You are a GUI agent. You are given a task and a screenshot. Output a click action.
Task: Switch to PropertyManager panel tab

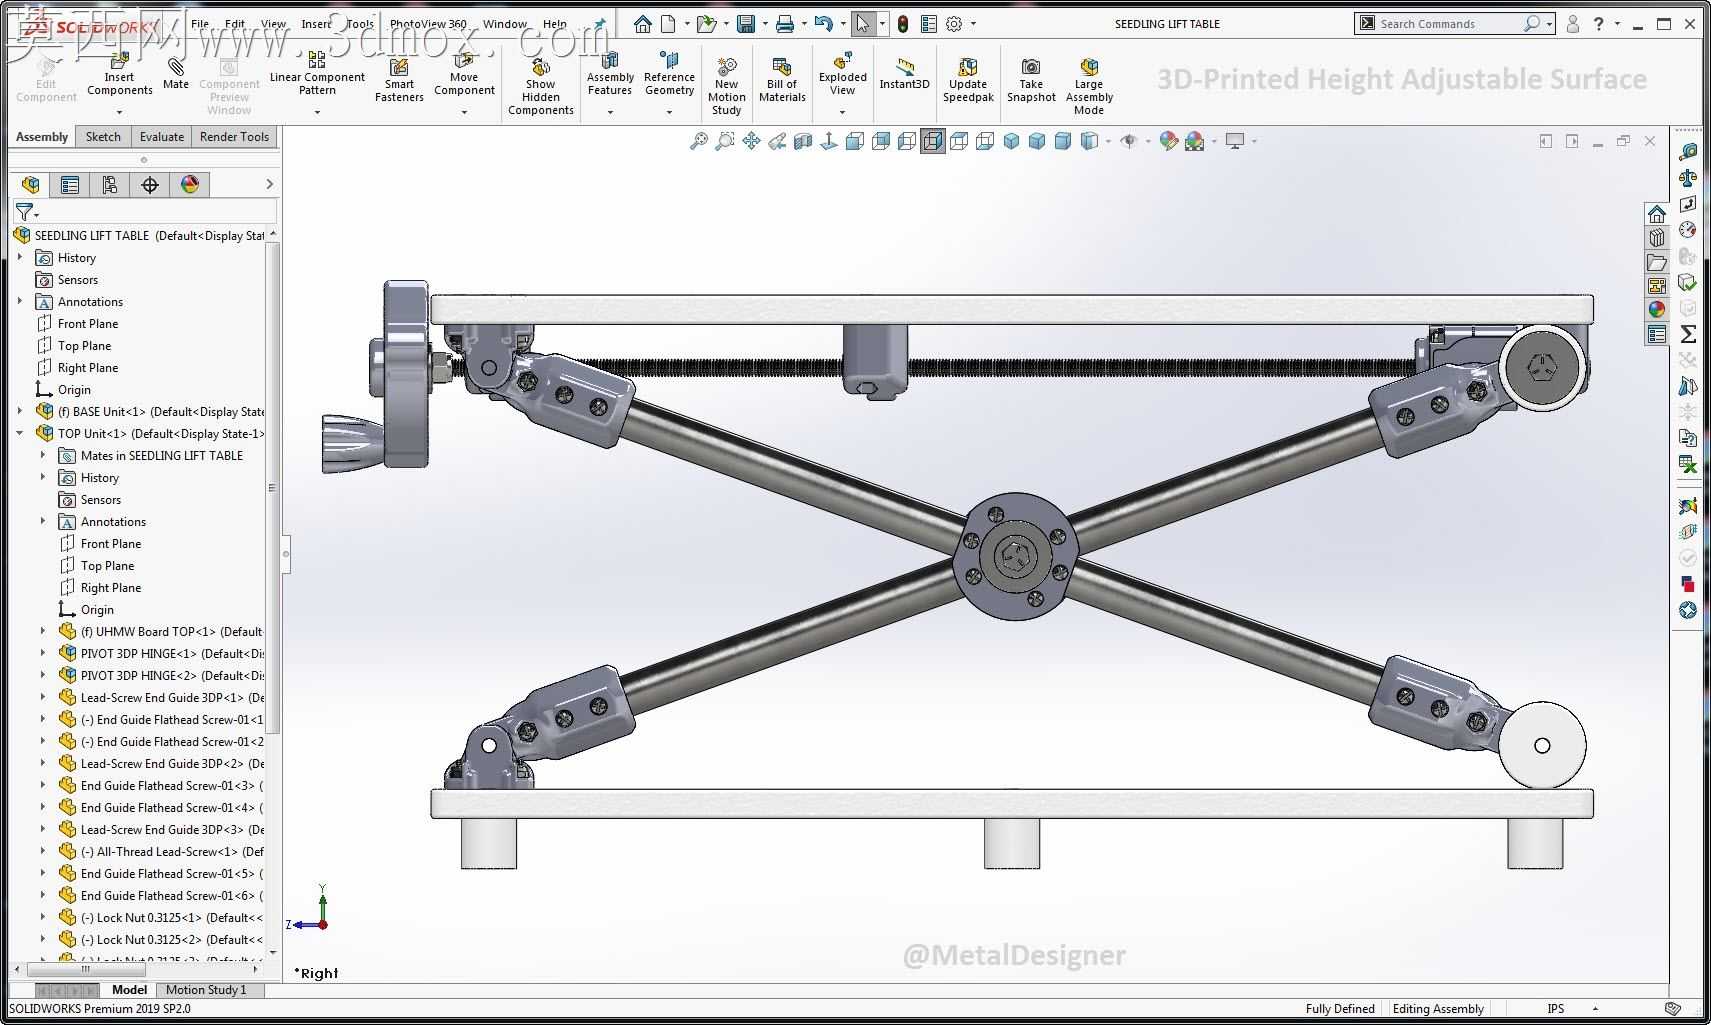point(70,184)
